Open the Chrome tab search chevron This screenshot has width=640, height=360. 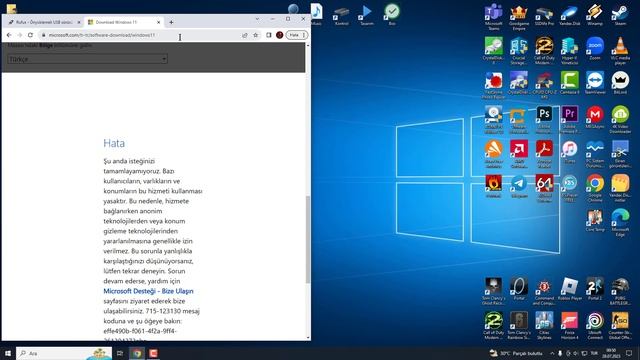coord(257,19)
